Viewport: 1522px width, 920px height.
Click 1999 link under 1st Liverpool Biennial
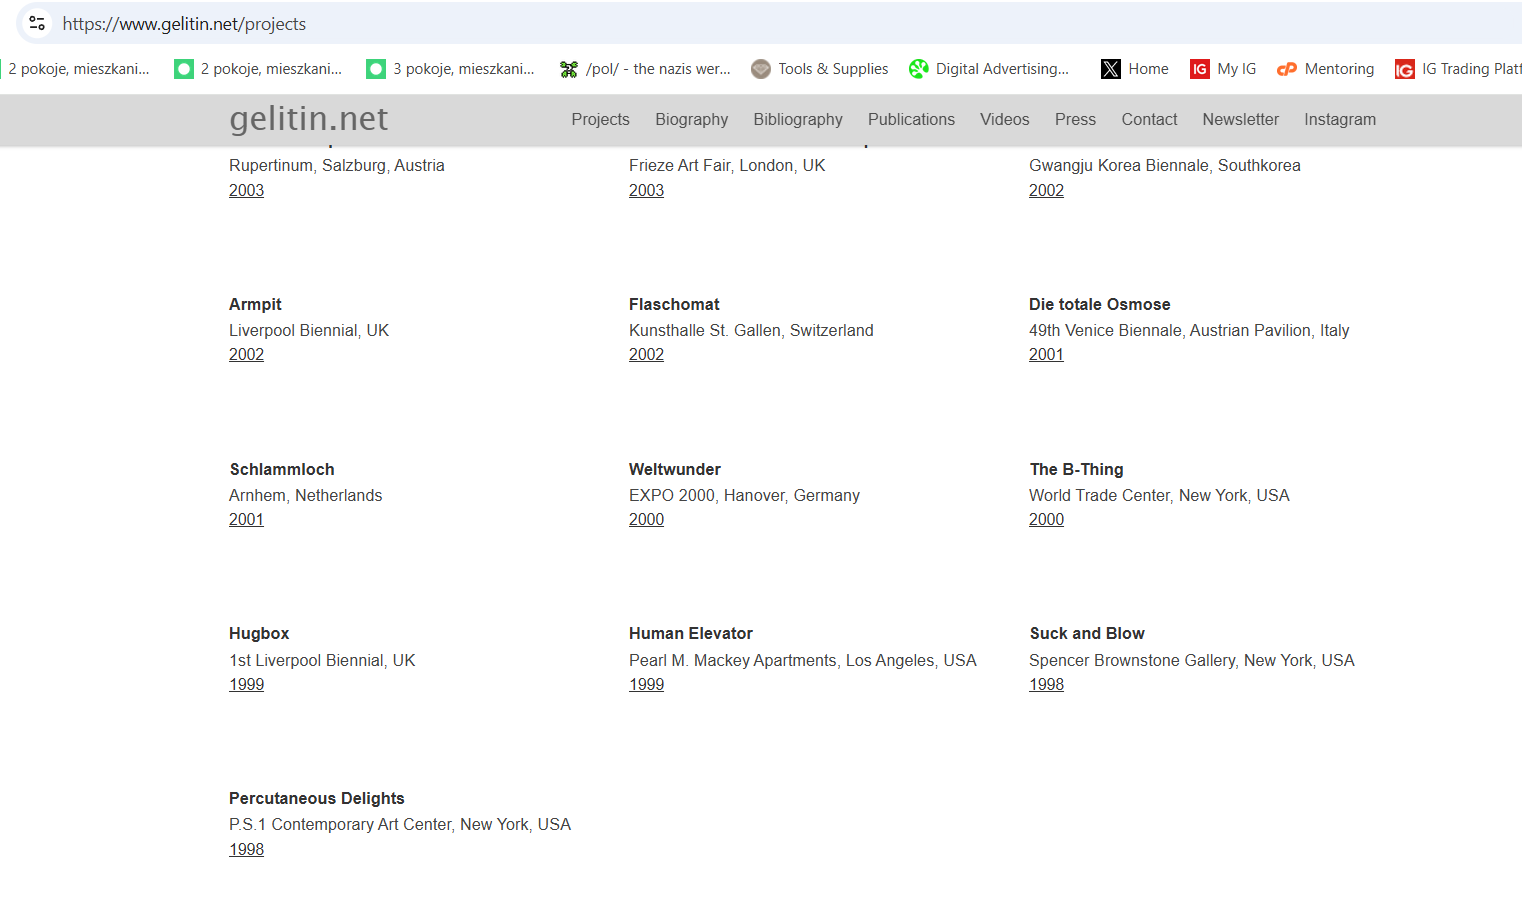tap(246, 684)
